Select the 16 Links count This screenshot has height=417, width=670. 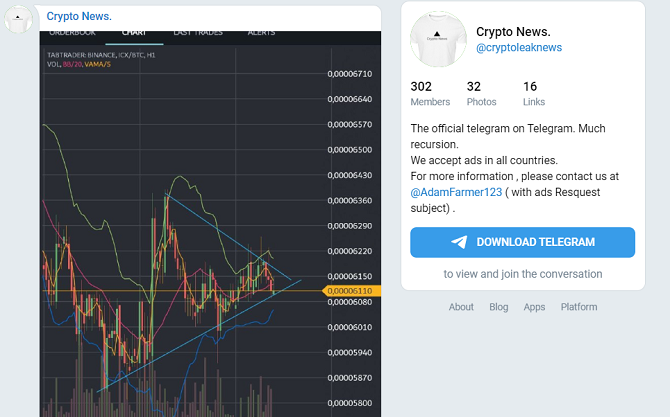coord(534,94)
